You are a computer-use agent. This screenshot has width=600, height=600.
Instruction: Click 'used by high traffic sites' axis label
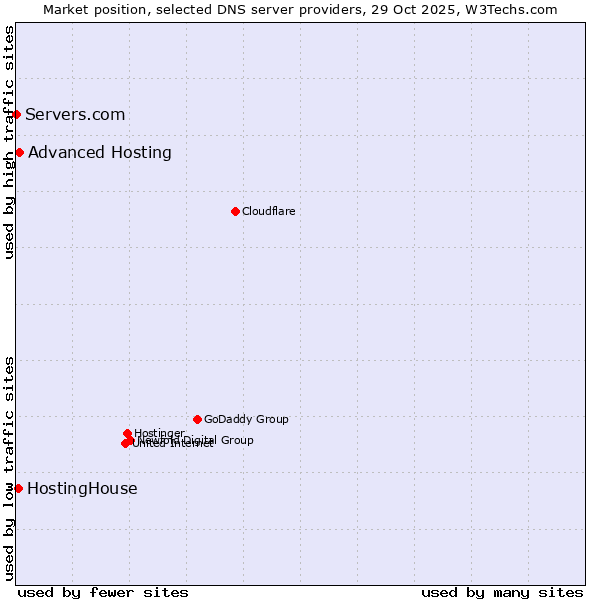(9, 142)
